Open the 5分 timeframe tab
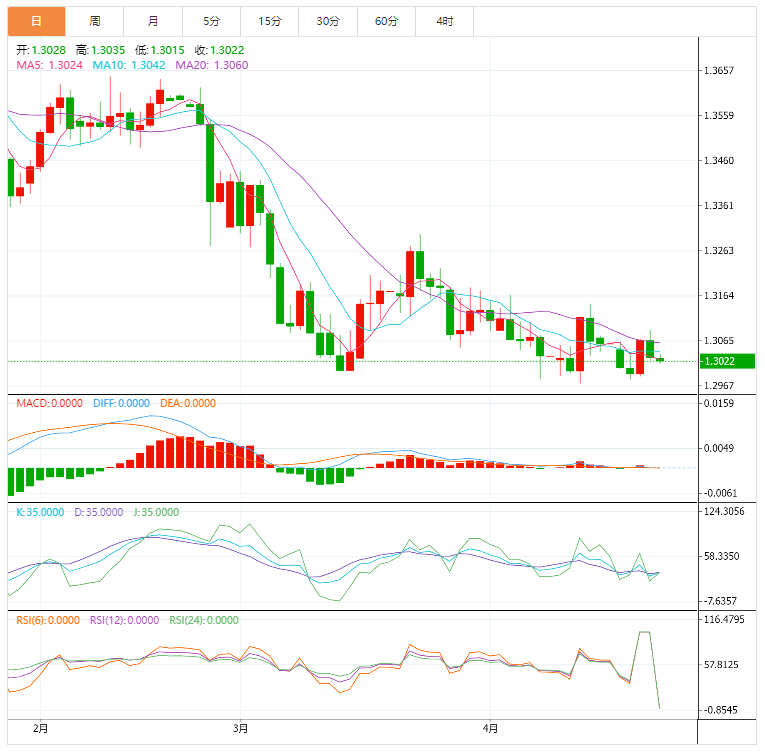The image size is (765, 752). pyautogui.click(x=211, y=21)
